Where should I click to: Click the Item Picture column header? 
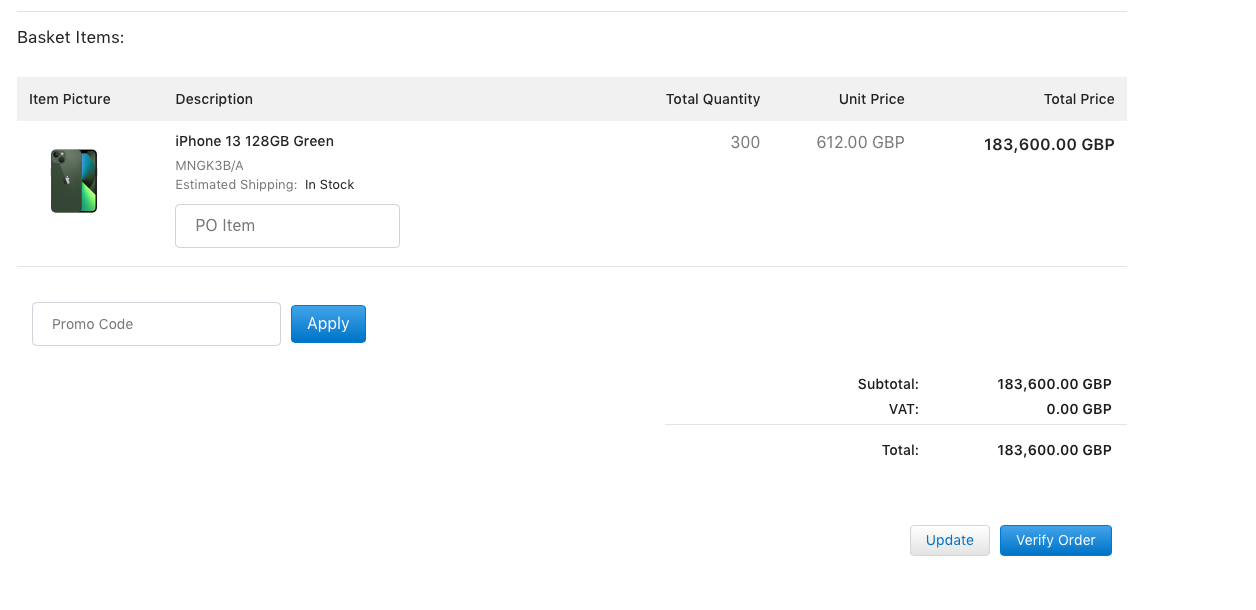(70, 99)
